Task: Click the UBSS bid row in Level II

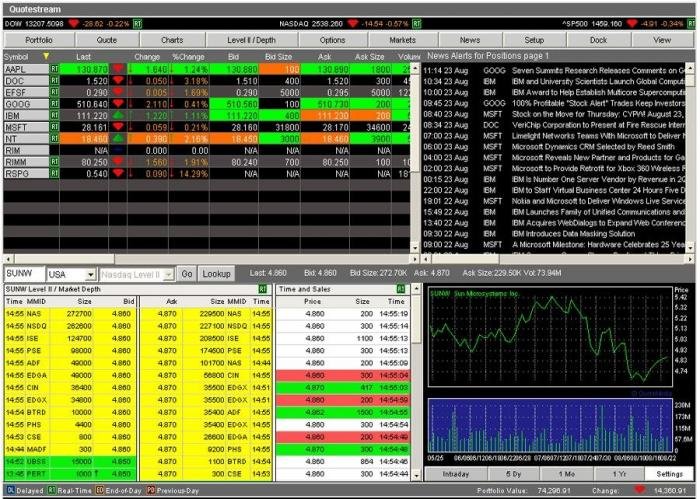Action: pyautogui.click(x=70, y=462)
